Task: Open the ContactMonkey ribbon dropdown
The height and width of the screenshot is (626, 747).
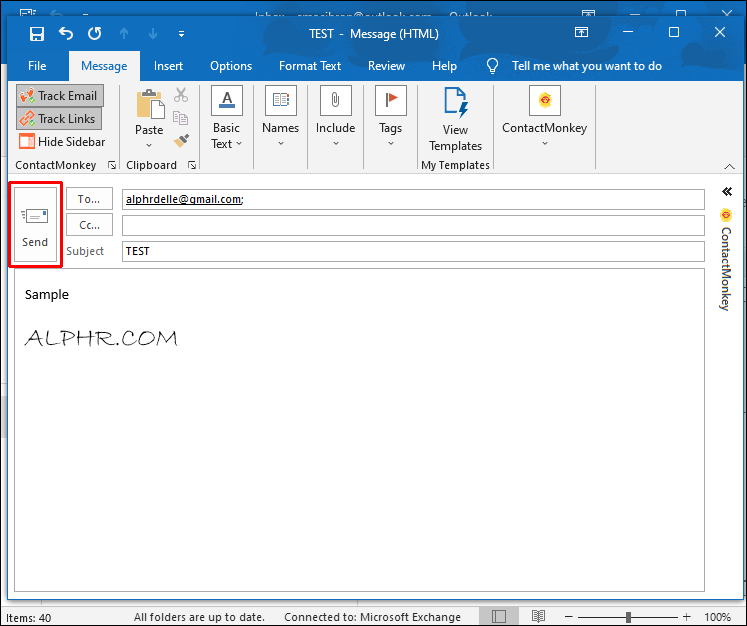Action: tap(545, 117)
